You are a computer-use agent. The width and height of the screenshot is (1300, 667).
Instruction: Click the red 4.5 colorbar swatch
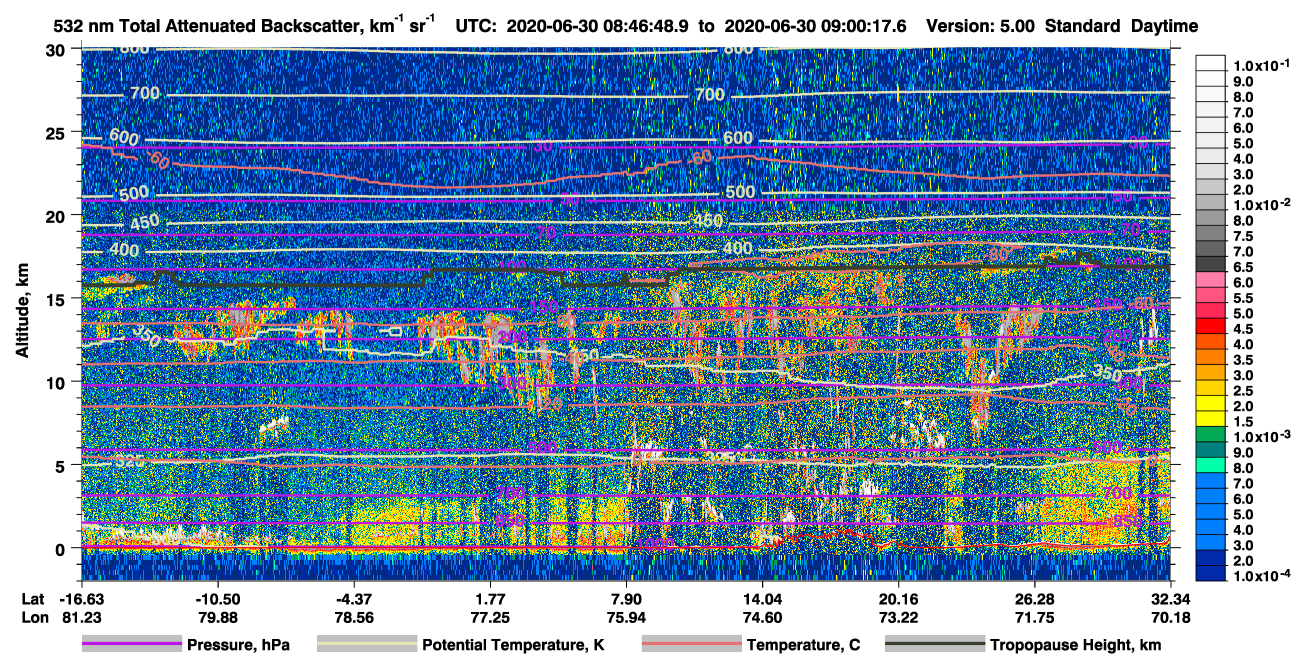pyautogui.click(x=1210, y=328)
